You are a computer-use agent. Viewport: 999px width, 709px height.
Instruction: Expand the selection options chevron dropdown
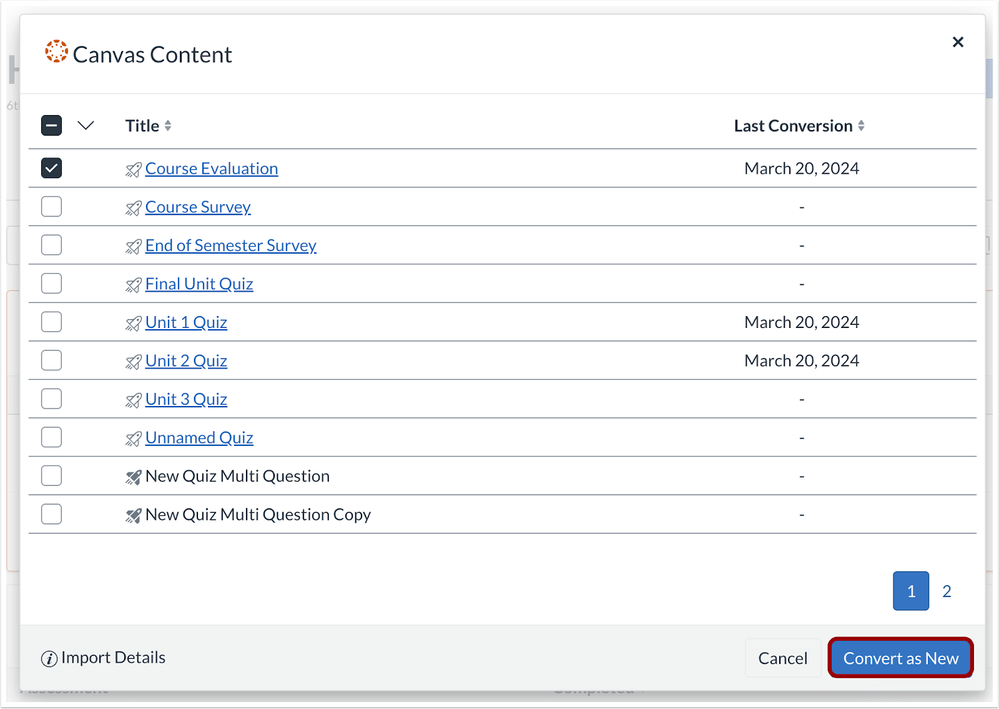[86, 125]
